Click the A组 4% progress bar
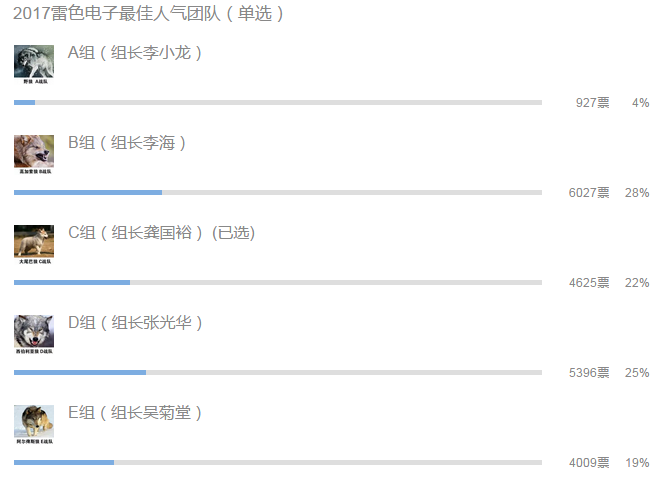 pos(278,103)
